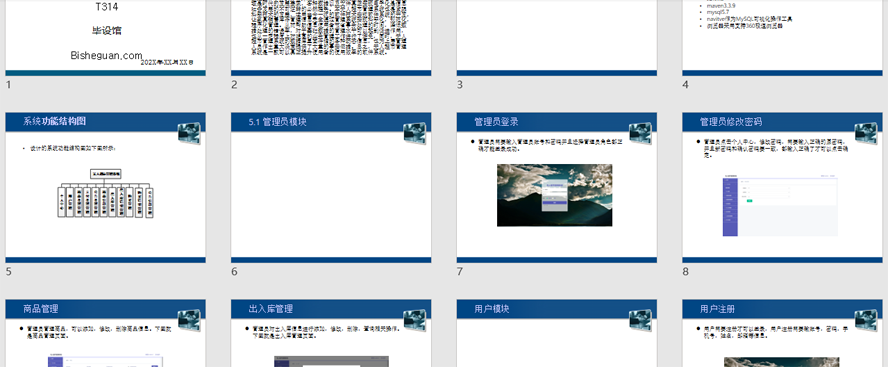Open the 商品管理 slide
The width and height of the screenshot is (888, 367).
(x=105, y=333)
